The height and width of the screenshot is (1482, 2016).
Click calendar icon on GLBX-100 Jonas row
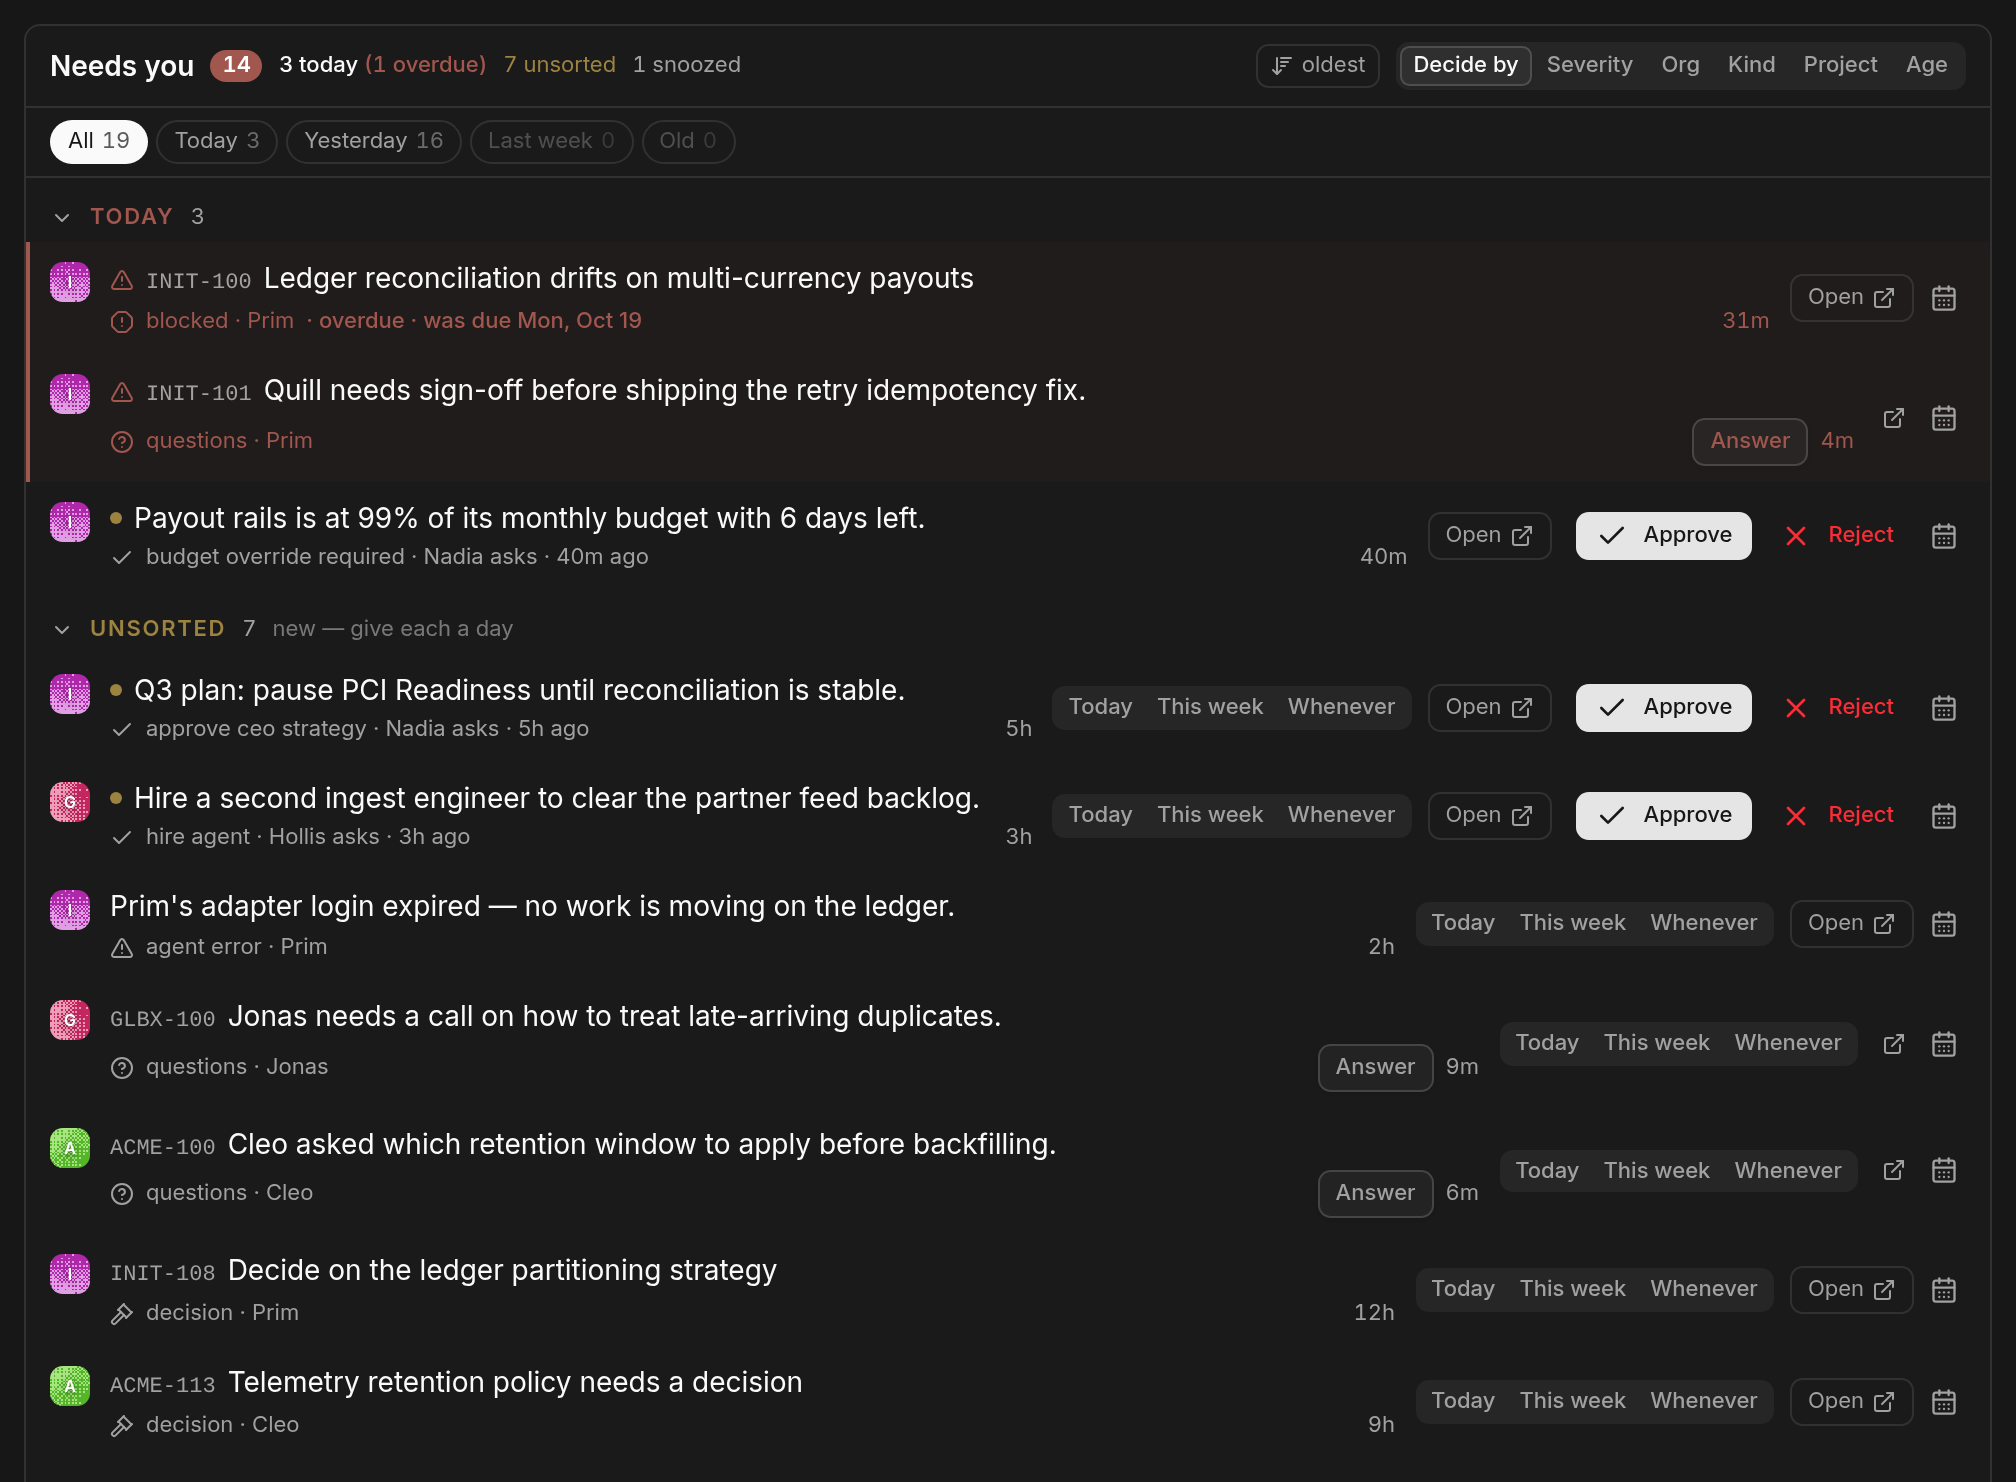(1943, 1044)
